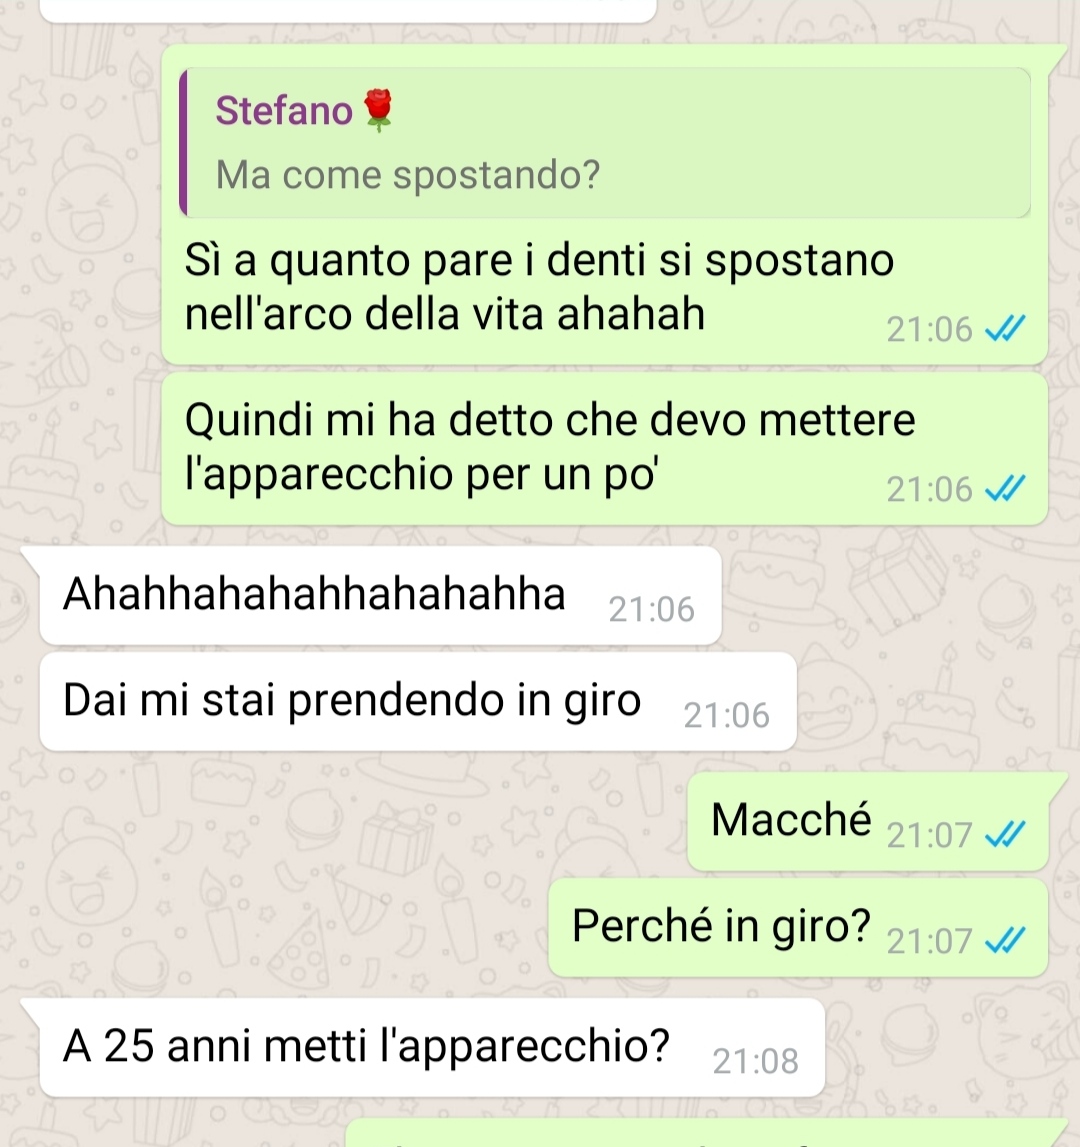Image resolution: width=1080 pixels, height=1147 pixels.
Task: Tap read receipt ticks on 'nell'arco della vita' message
Action: tap(1005, 329)
